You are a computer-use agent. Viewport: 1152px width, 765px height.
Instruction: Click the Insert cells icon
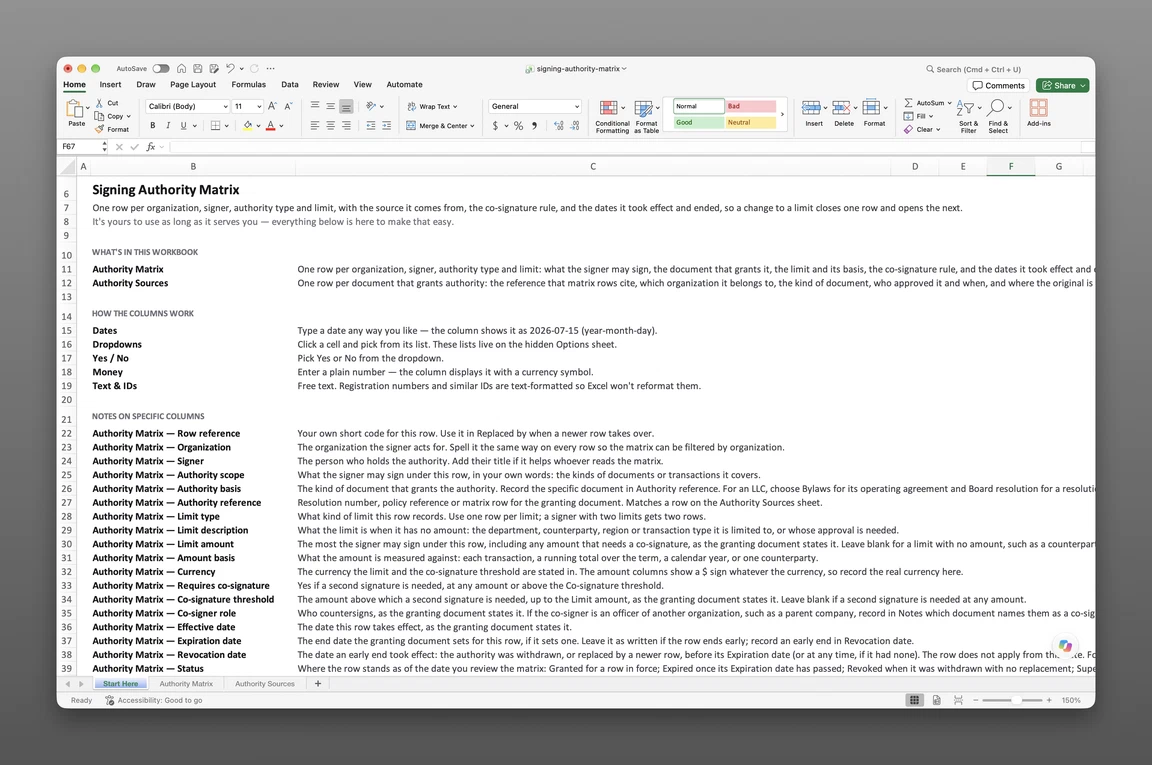coord(810,108)
